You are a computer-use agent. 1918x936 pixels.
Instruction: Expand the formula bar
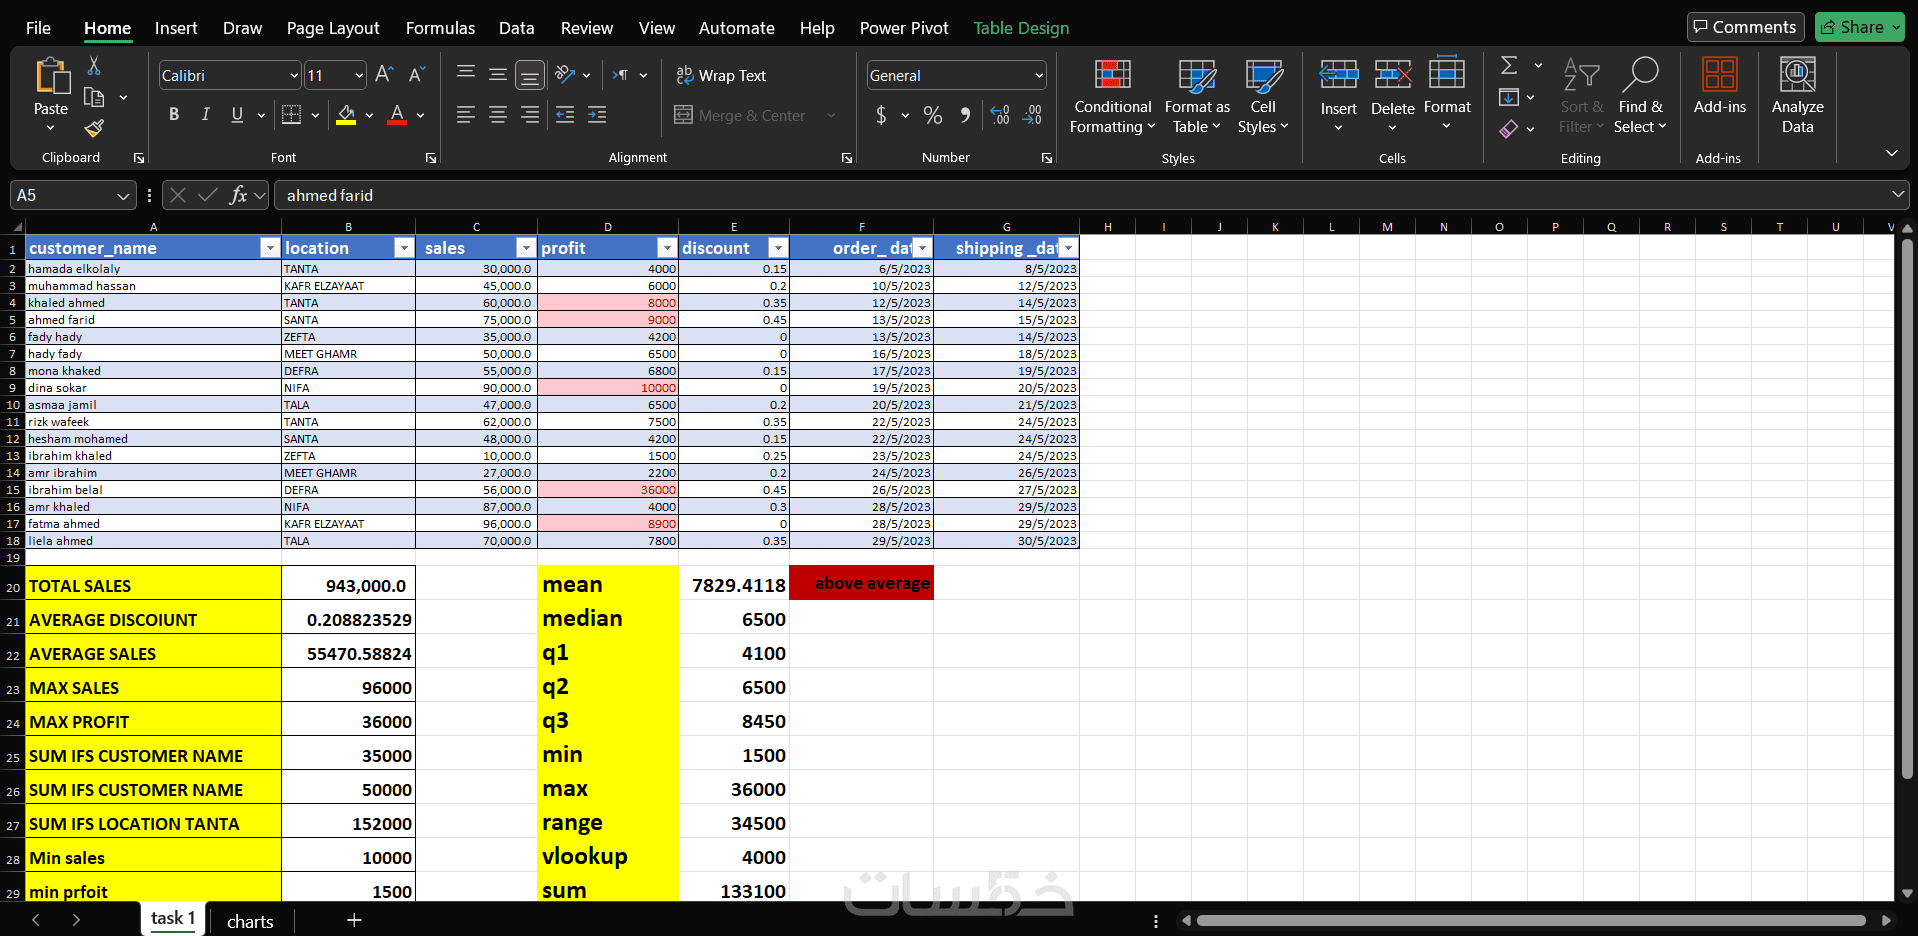click(1897, 194)
